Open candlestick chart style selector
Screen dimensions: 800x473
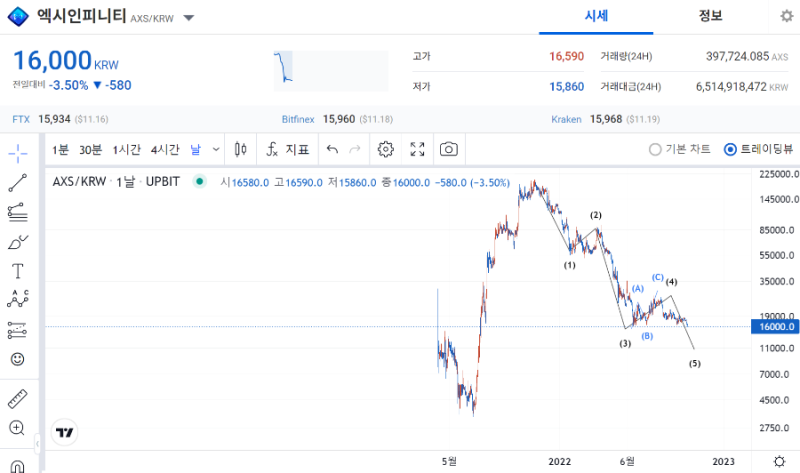[241, 149]
